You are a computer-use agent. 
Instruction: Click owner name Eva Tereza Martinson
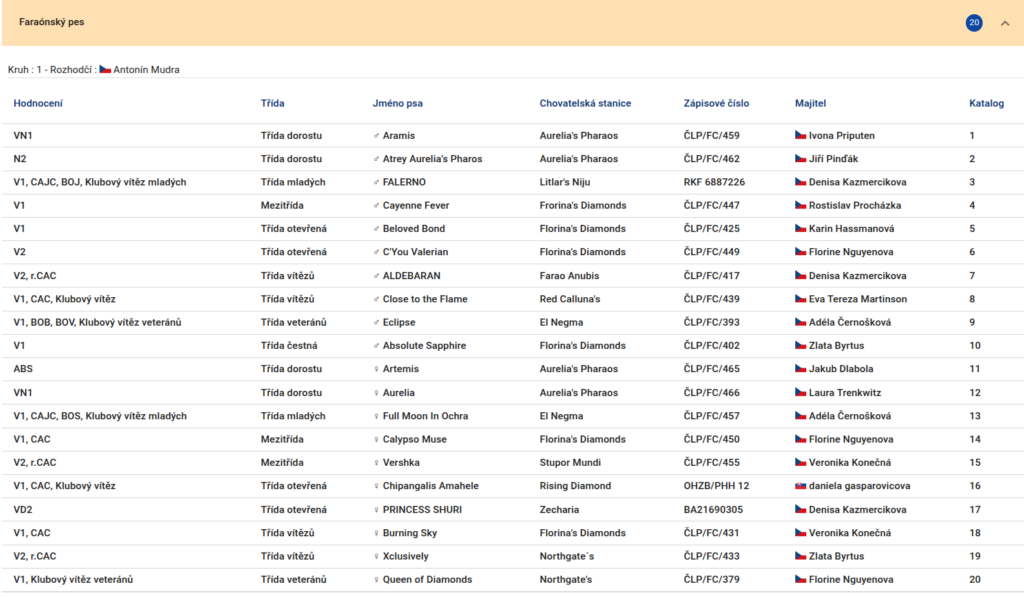coord(858,299)
